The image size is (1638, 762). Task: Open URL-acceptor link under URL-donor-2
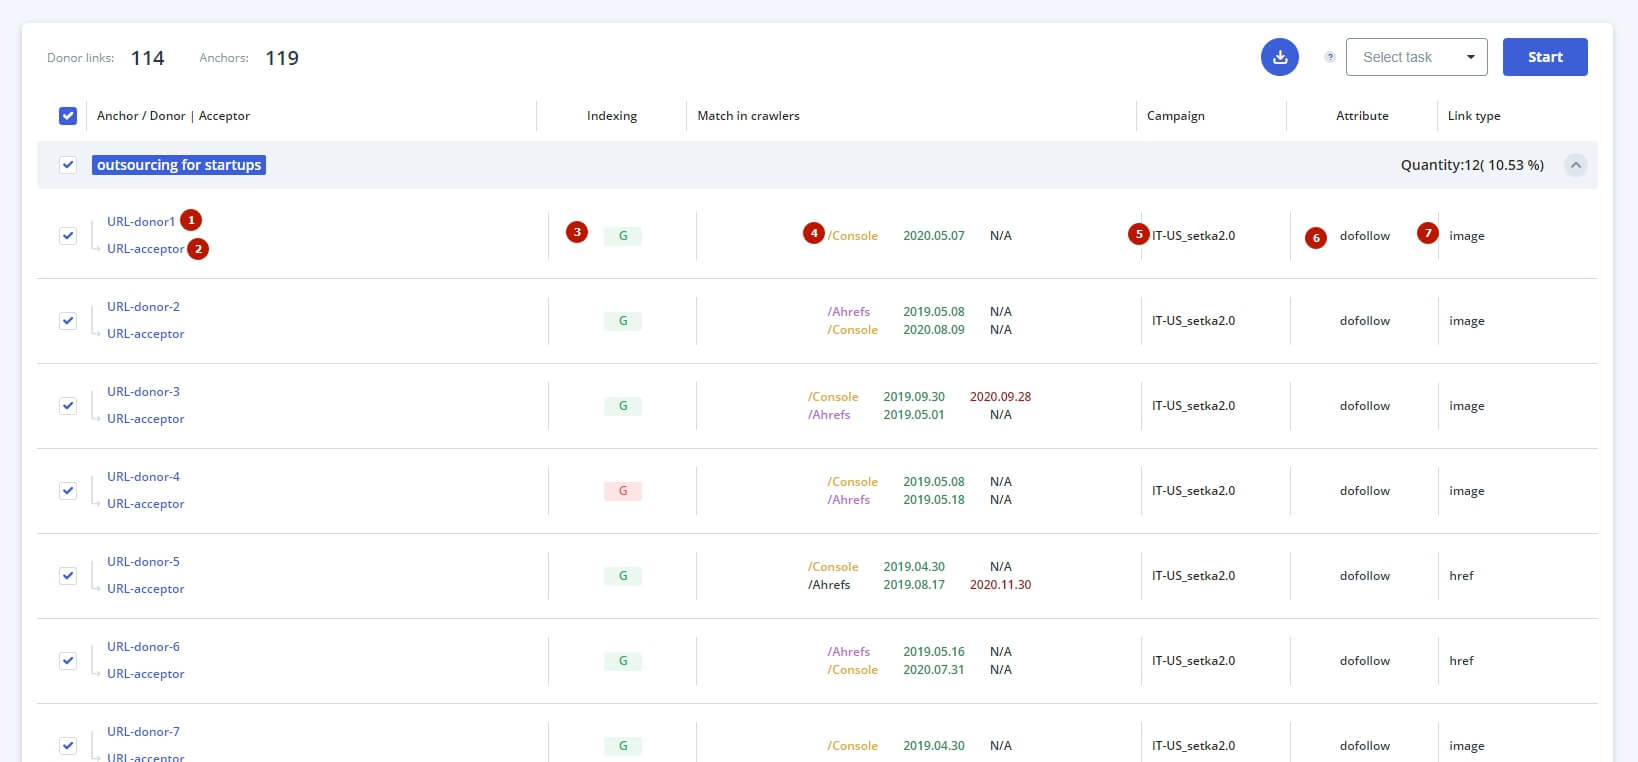(x=145, y=334)
